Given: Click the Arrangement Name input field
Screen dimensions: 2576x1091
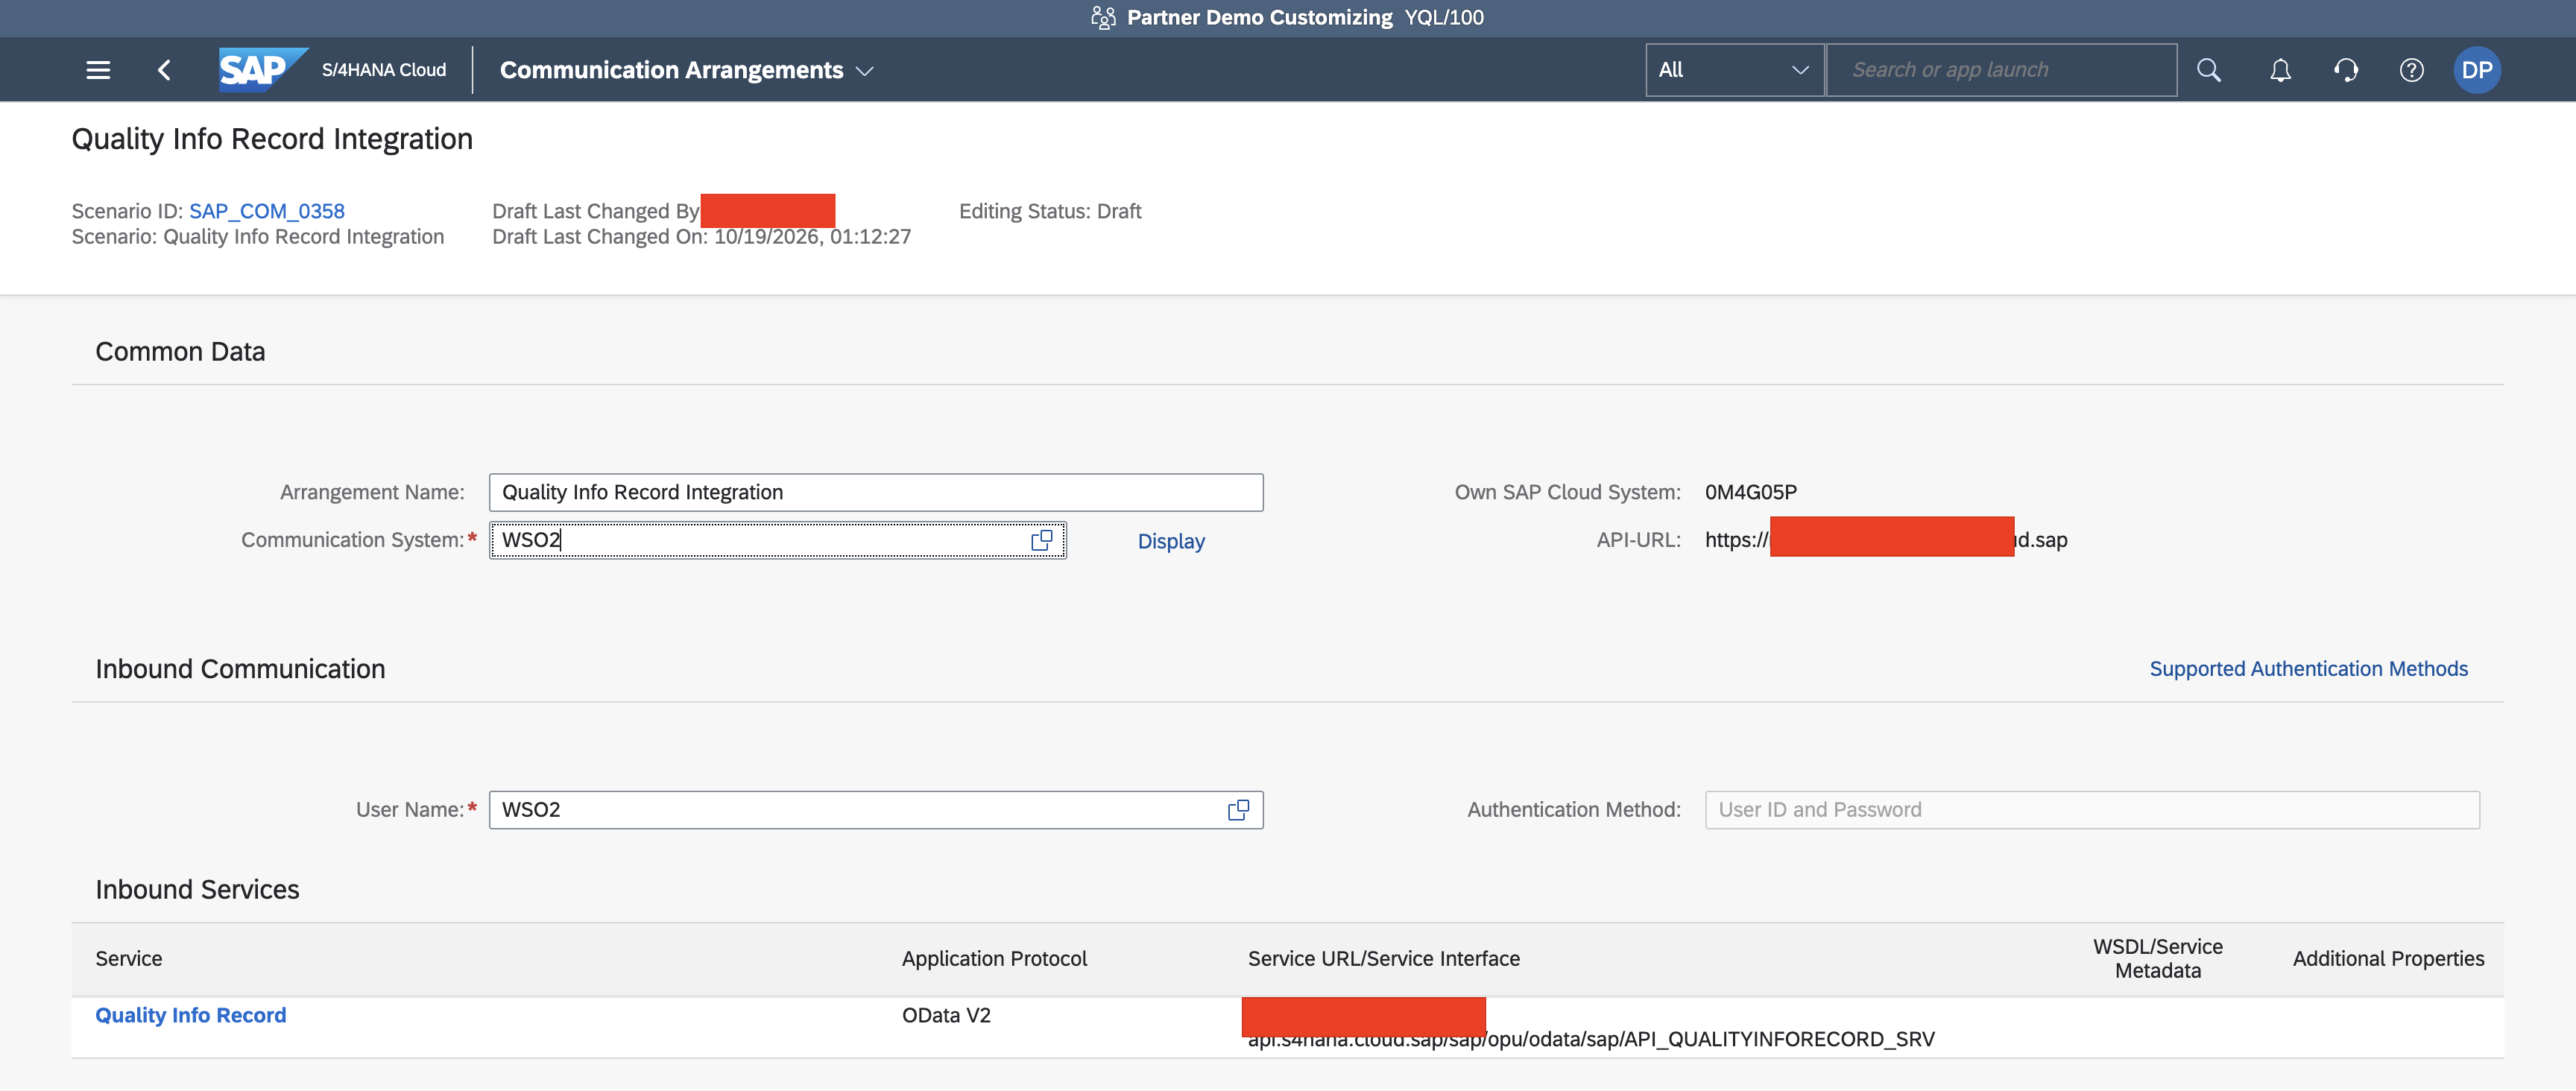Looking at the screenshot, I should 876,492.
